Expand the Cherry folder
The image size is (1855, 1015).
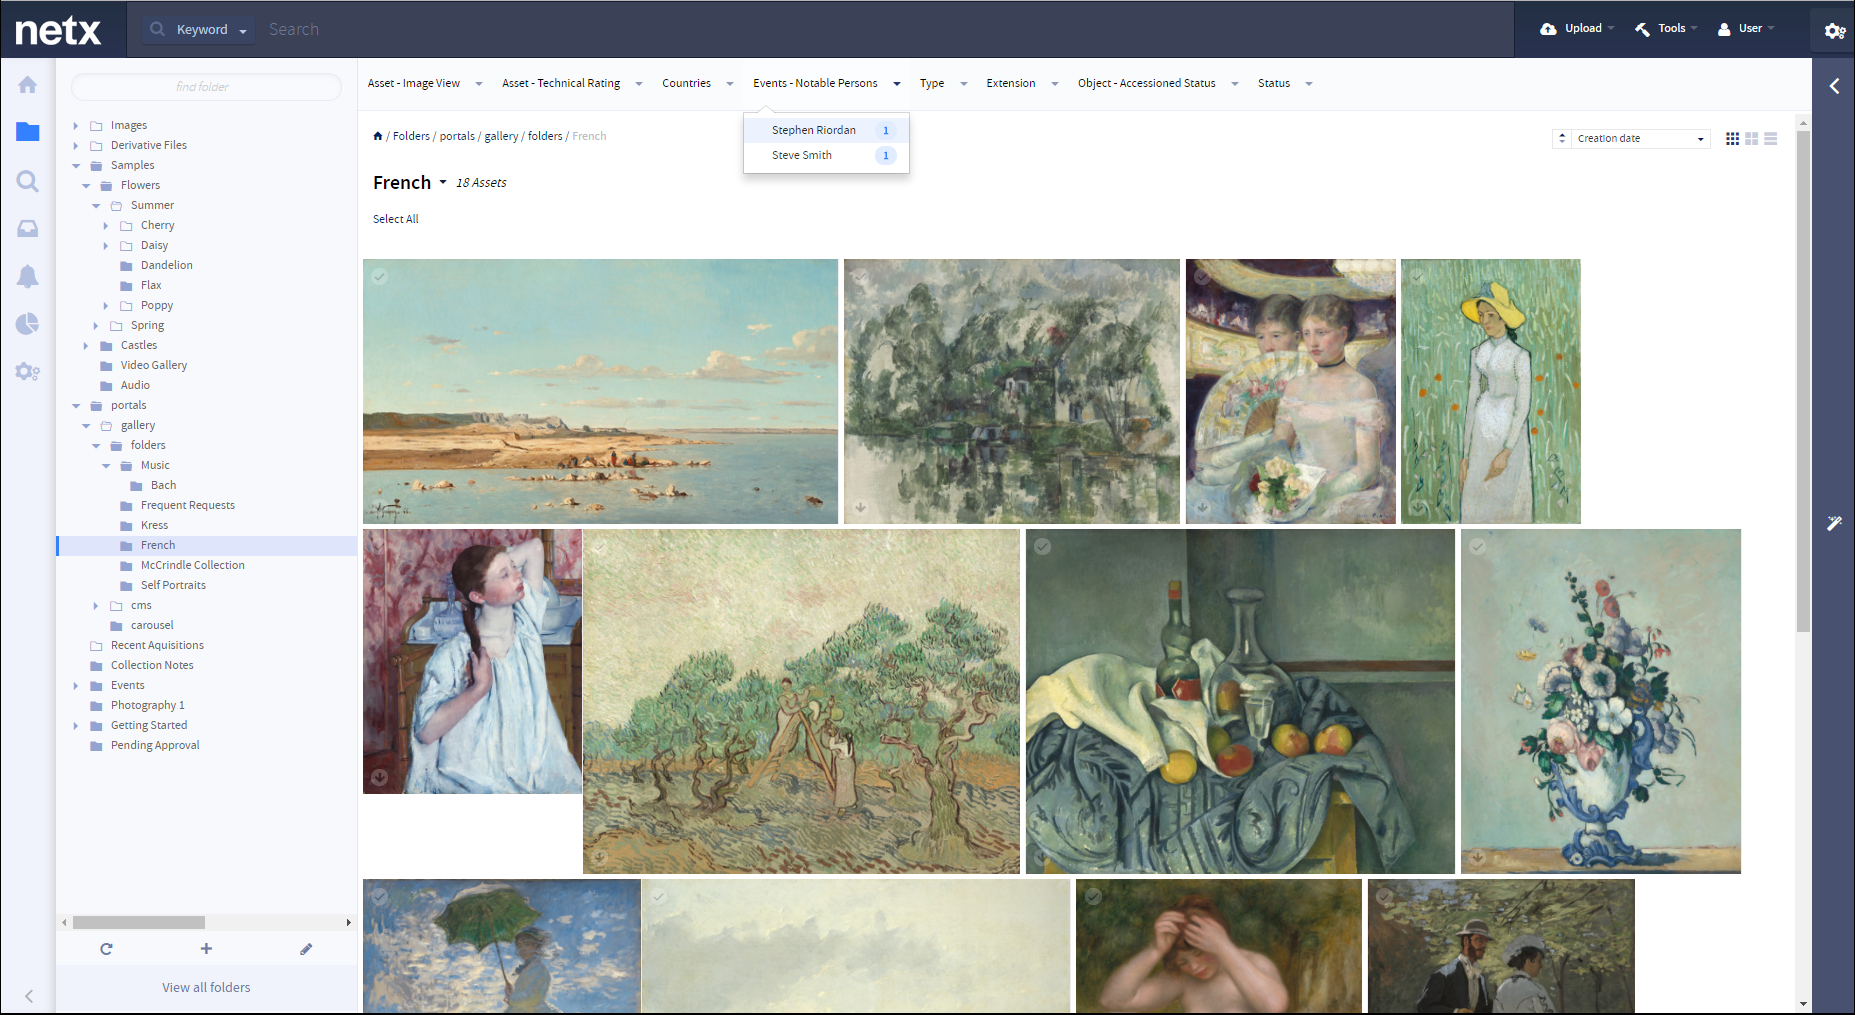pos(105,226)
